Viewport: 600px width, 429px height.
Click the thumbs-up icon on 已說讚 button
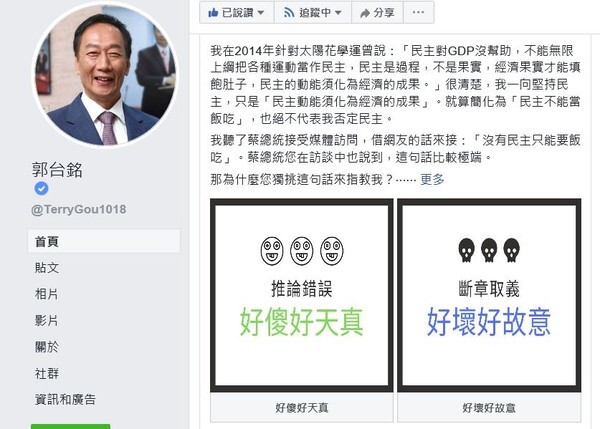coord(213,13)
